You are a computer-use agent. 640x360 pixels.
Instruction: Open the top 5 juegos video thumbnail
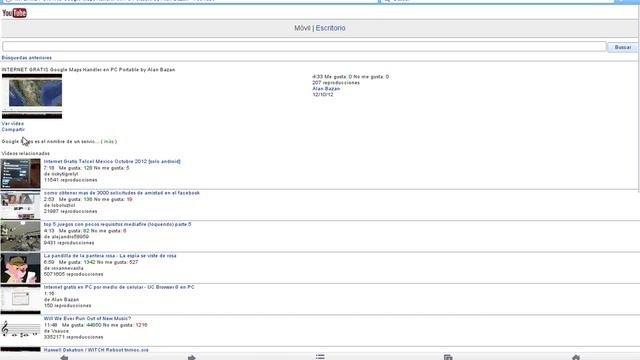tap(20, 236)
